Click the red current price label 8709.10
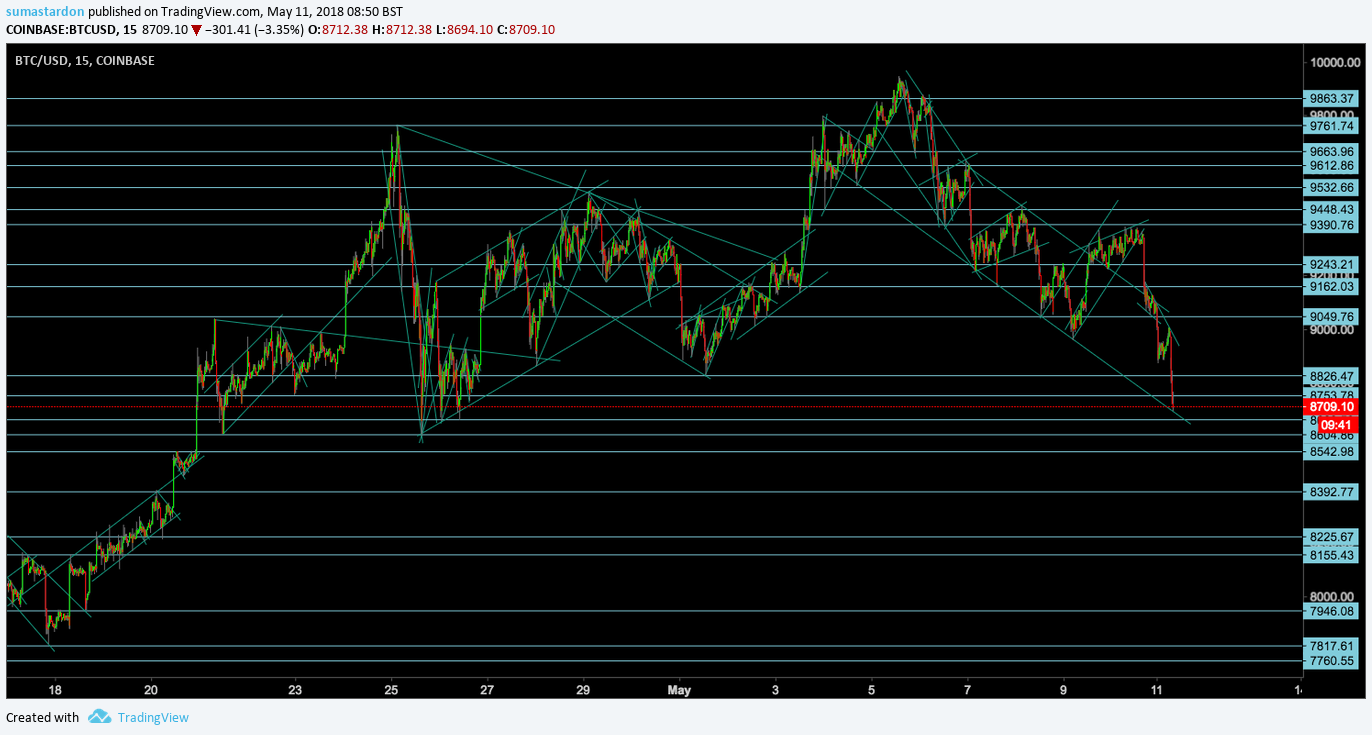 coord(1332,407)
